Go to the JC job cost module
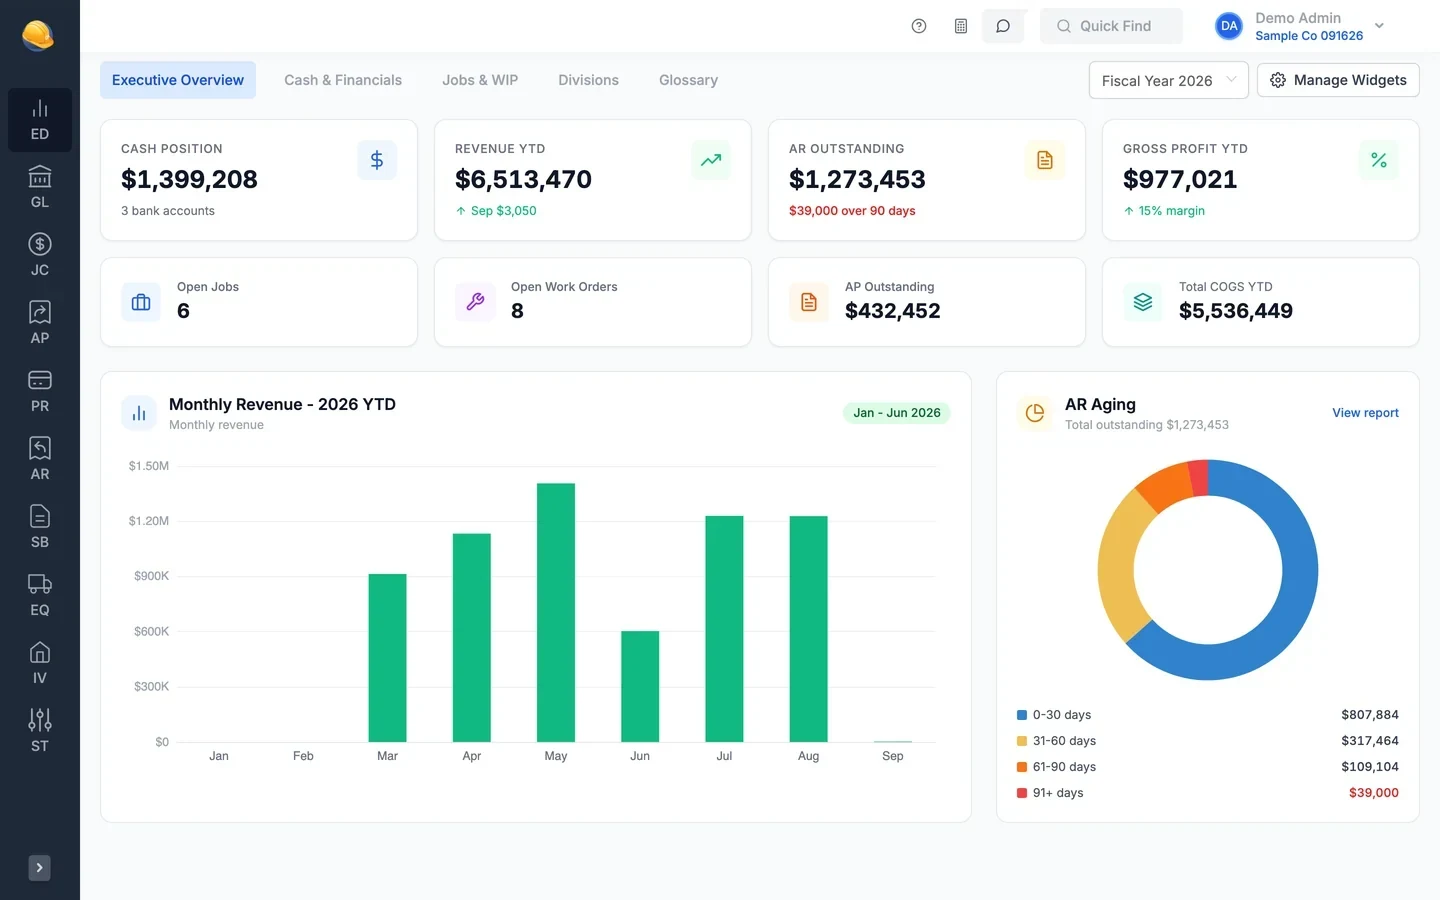 coord(40,256)
